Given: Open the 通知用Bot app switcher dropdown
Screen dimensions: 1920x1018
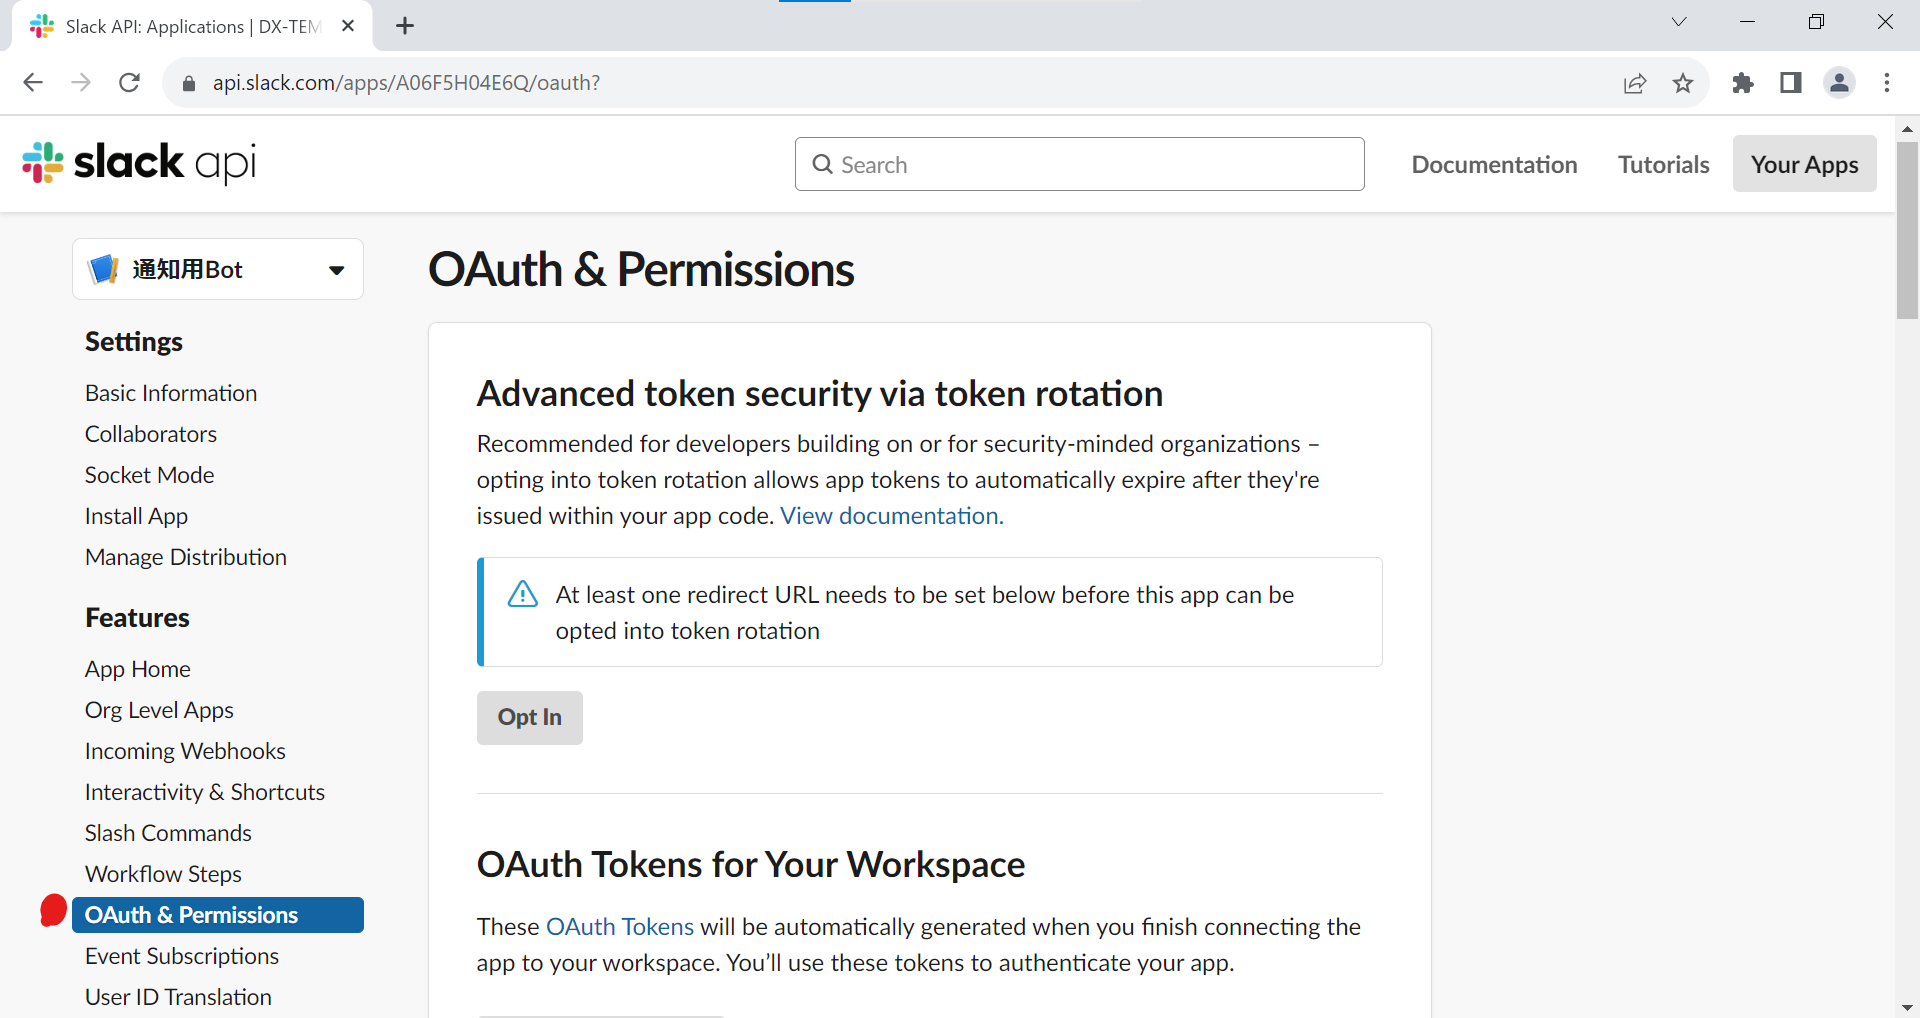Looking at the screenshot, I should coord(335,268).
